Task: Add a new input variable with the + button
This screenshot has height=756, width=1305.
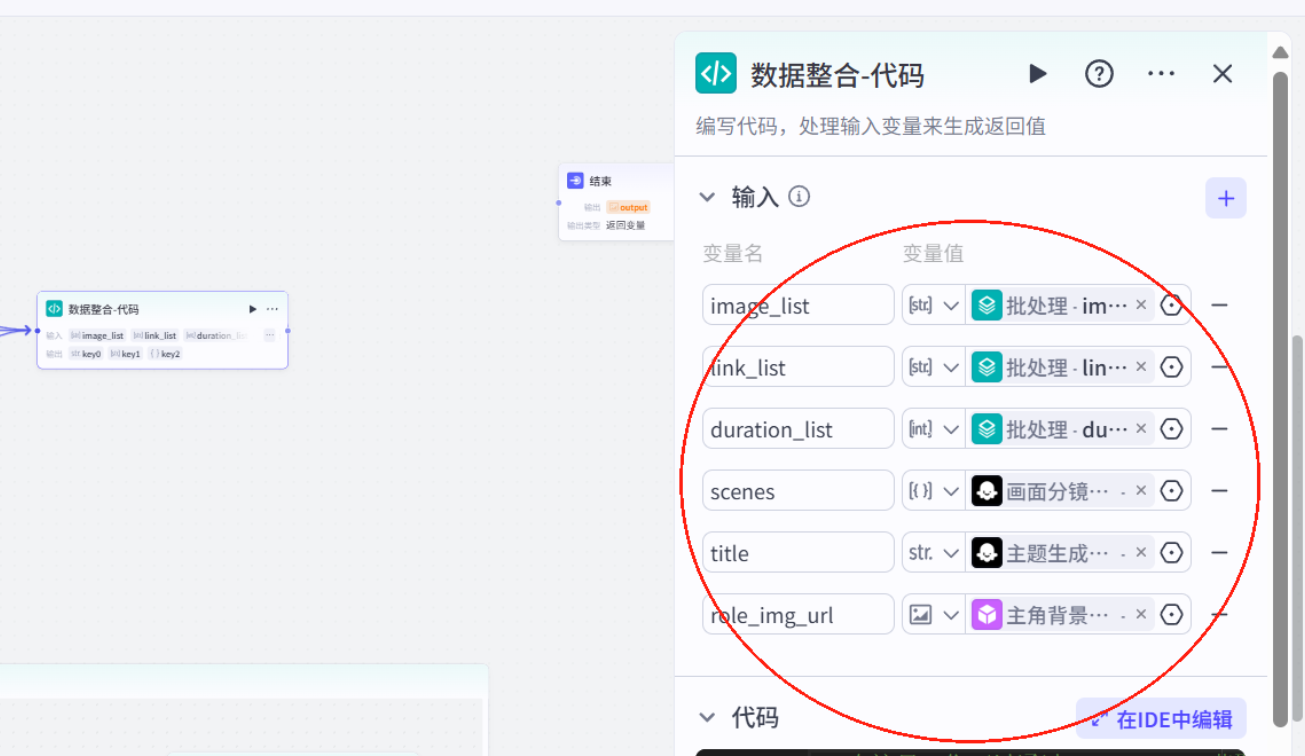Action: click(1225, 197)
